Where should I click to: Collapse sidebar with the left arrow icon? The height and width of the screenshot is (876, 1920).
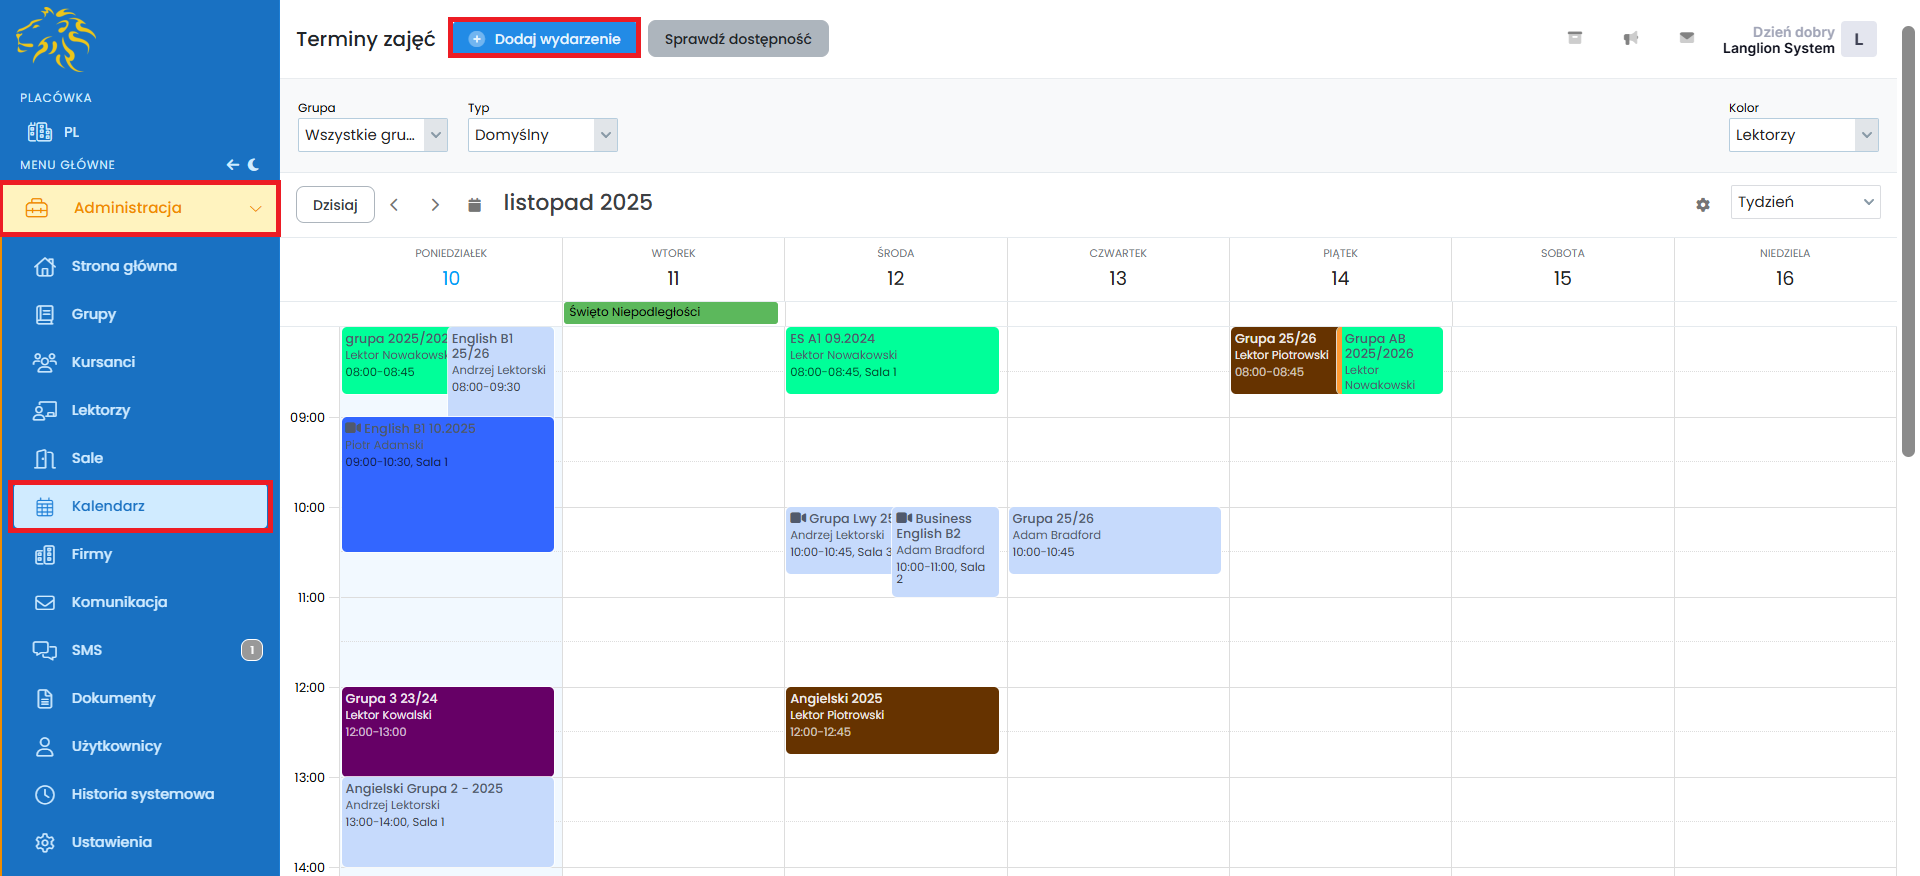coord(232,165)
